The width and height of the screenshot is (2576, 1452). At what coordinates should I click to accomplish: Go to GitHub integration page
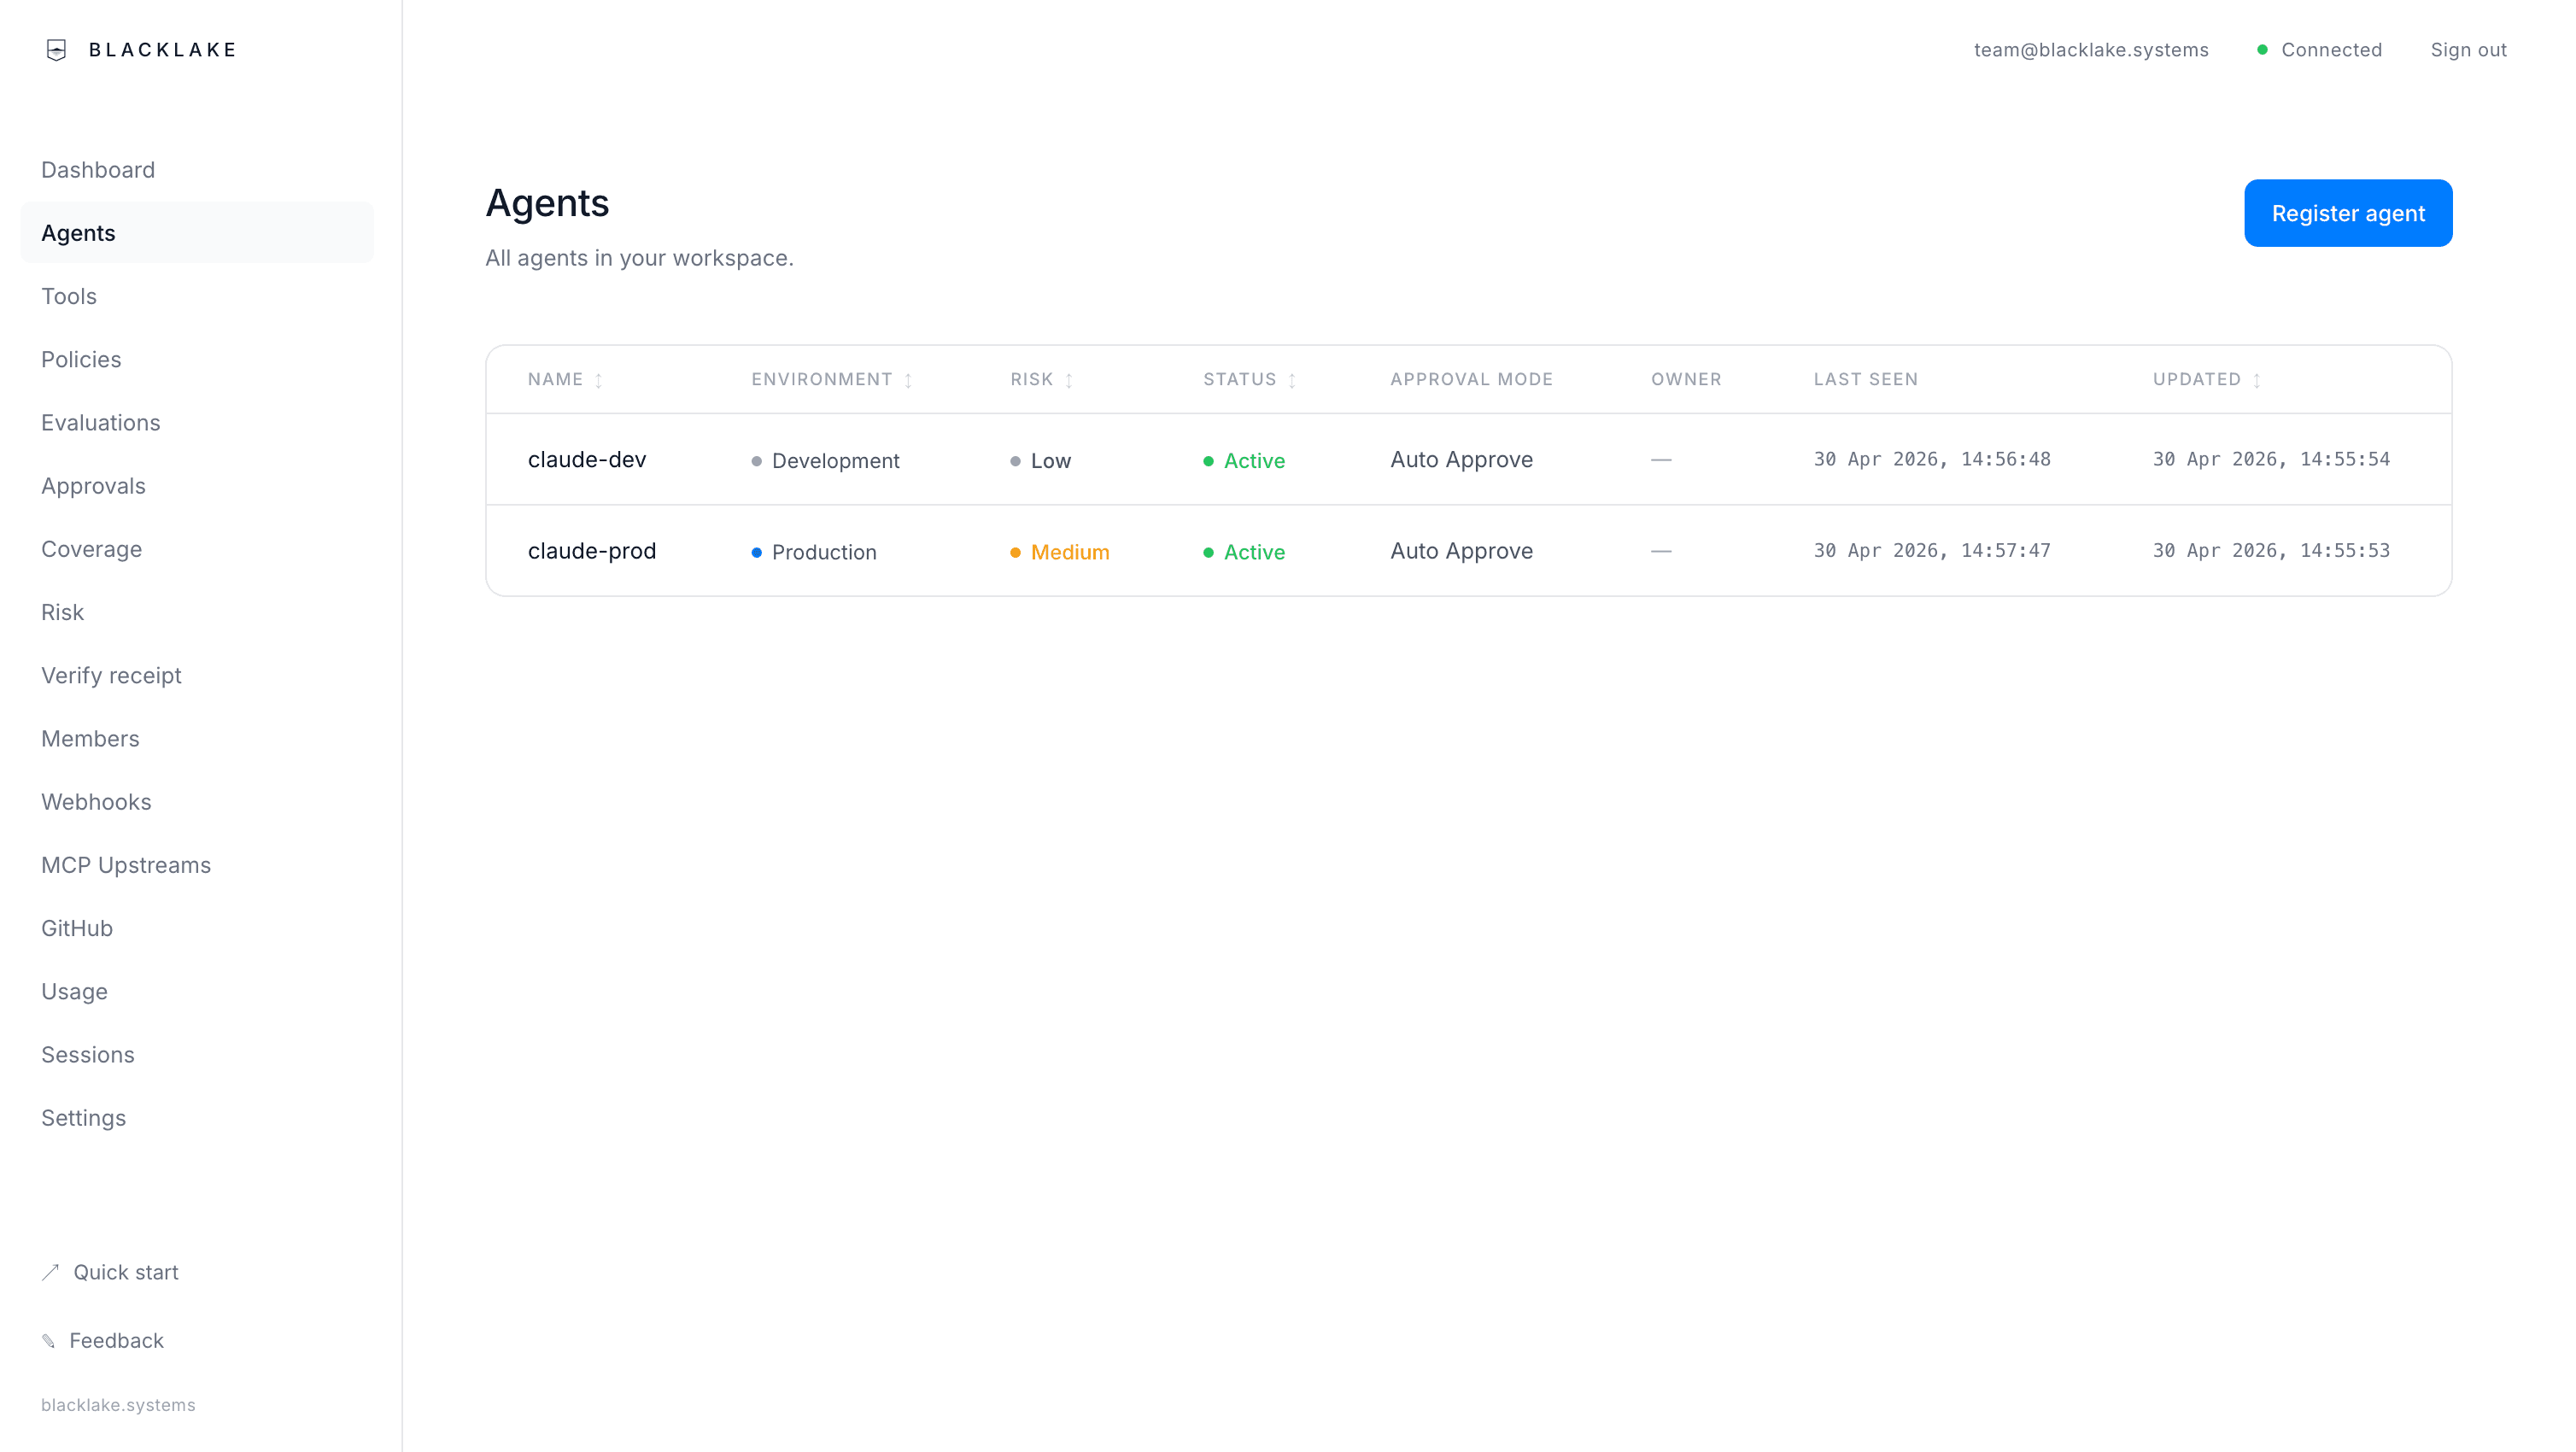(77, 928)
